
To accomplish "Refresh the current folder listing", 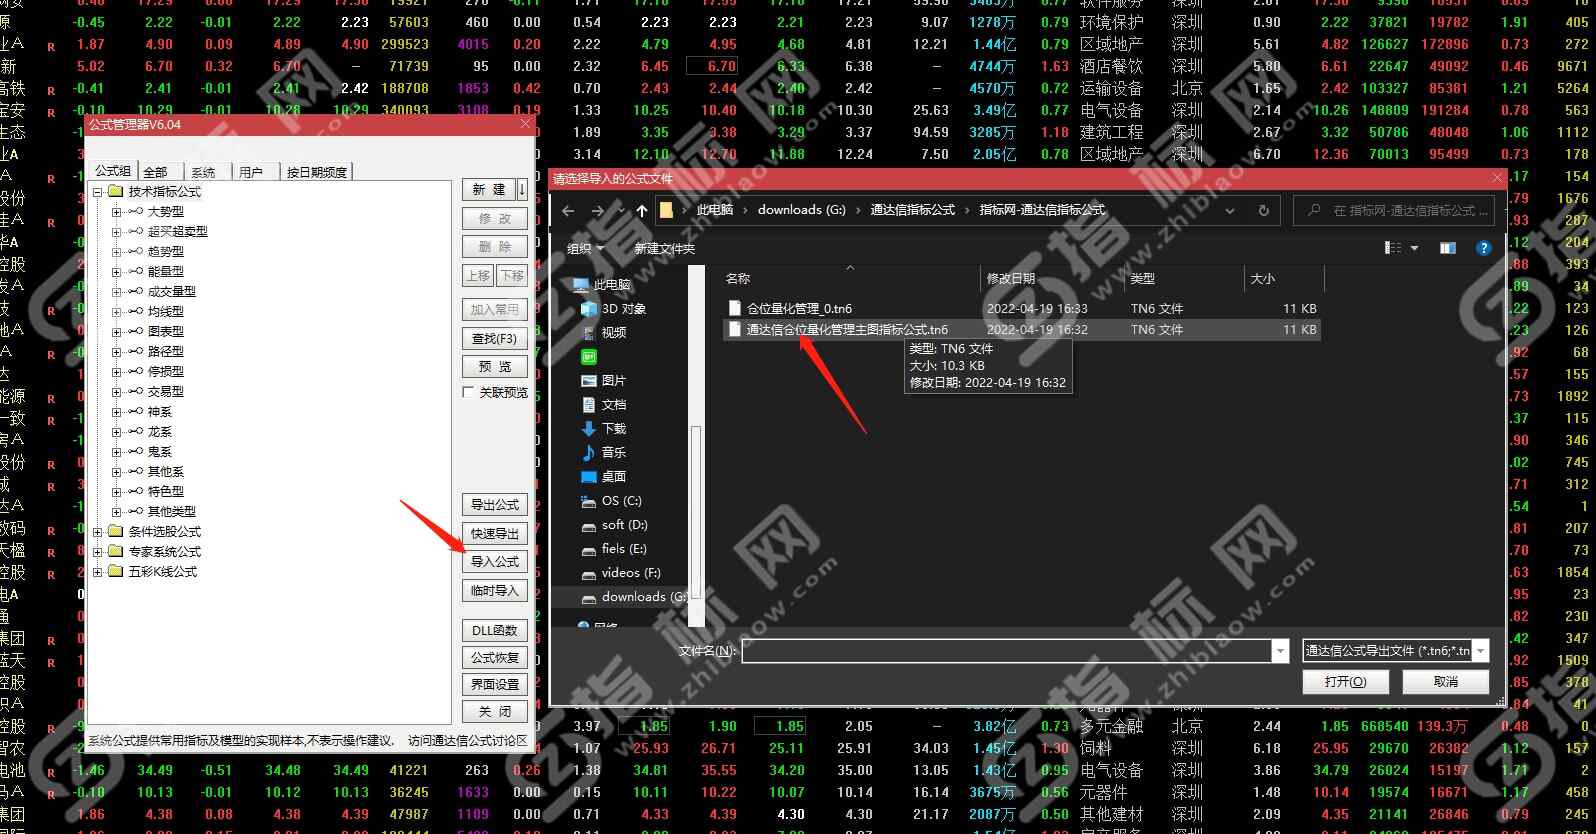I will [x=1263, y=211].
